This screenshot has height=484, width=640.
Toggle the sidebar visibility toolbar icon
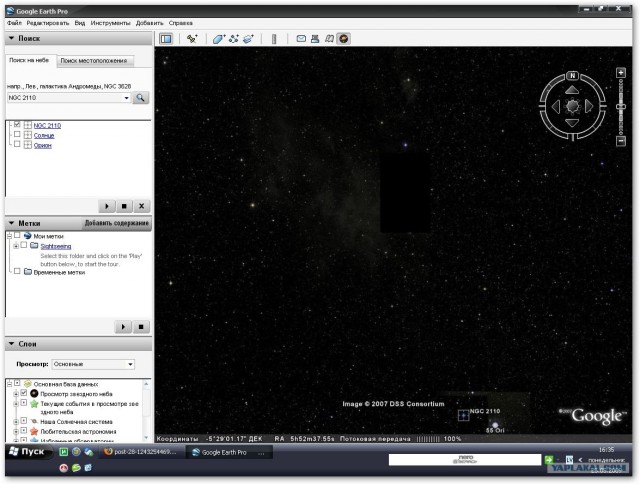[166, 39]
